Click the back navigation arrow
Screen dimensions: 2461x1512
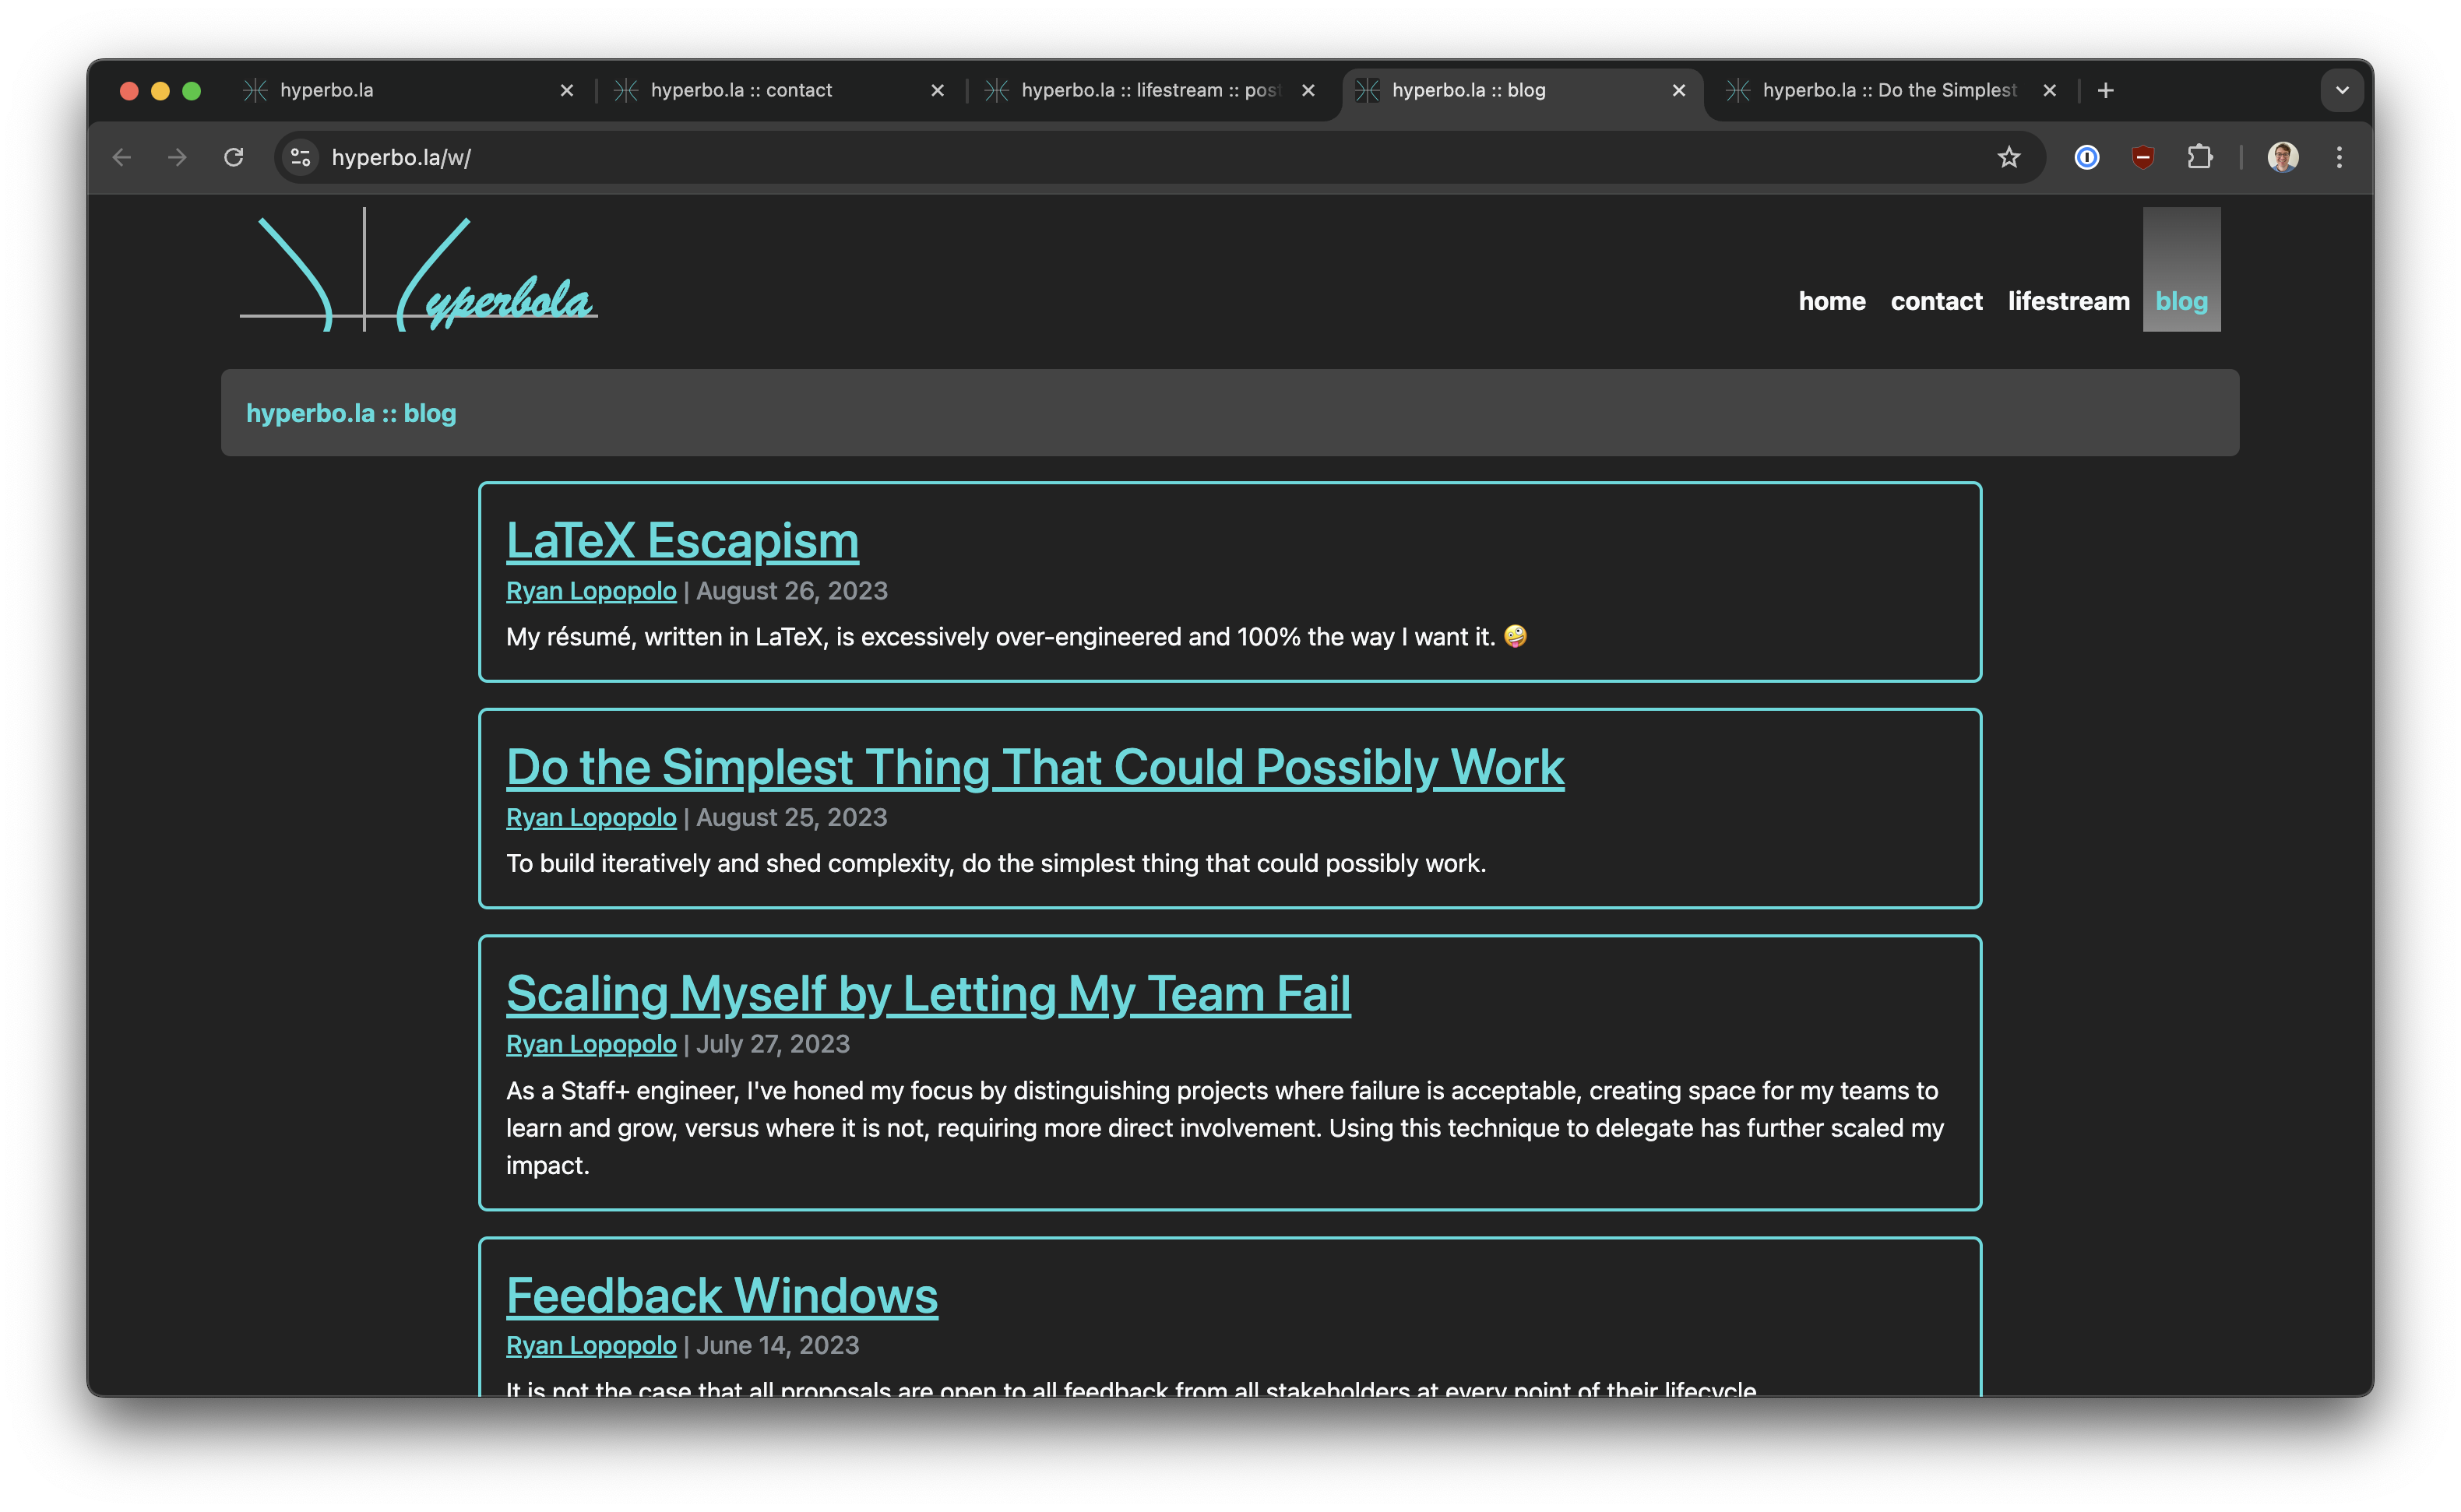pyautogui.click(x=121, y=157)
